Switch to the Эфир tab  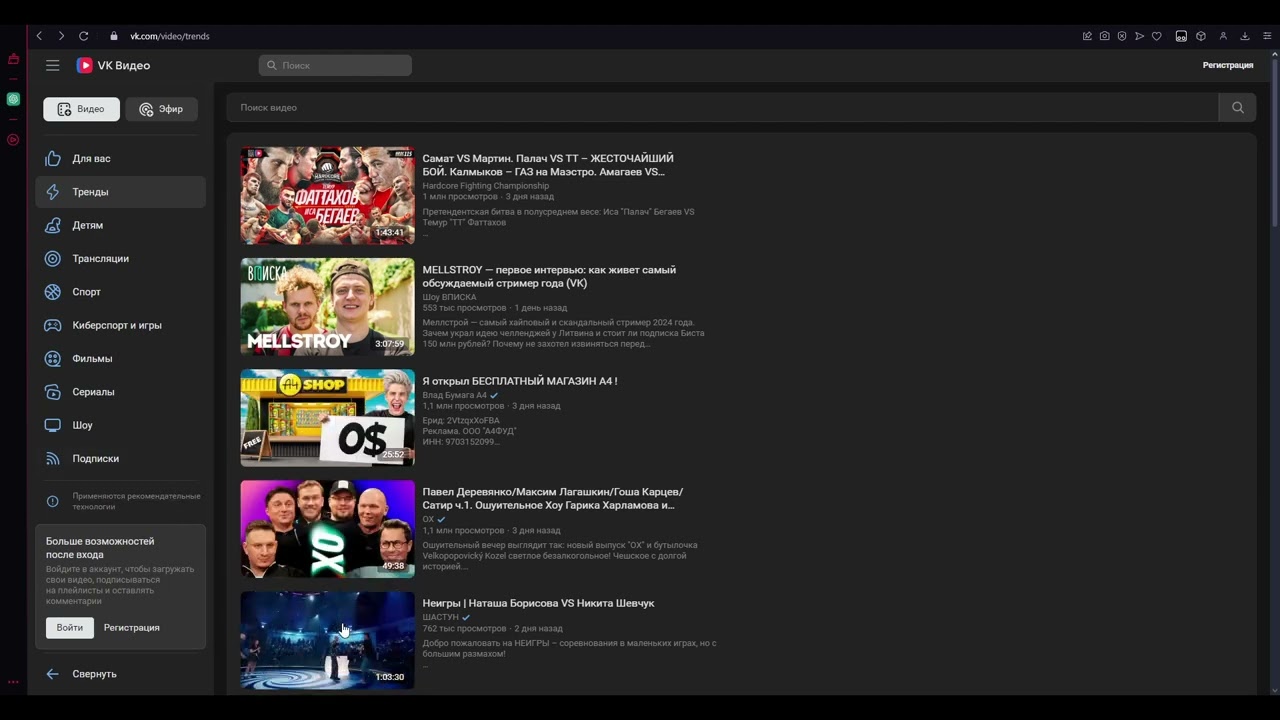[161, 109]
